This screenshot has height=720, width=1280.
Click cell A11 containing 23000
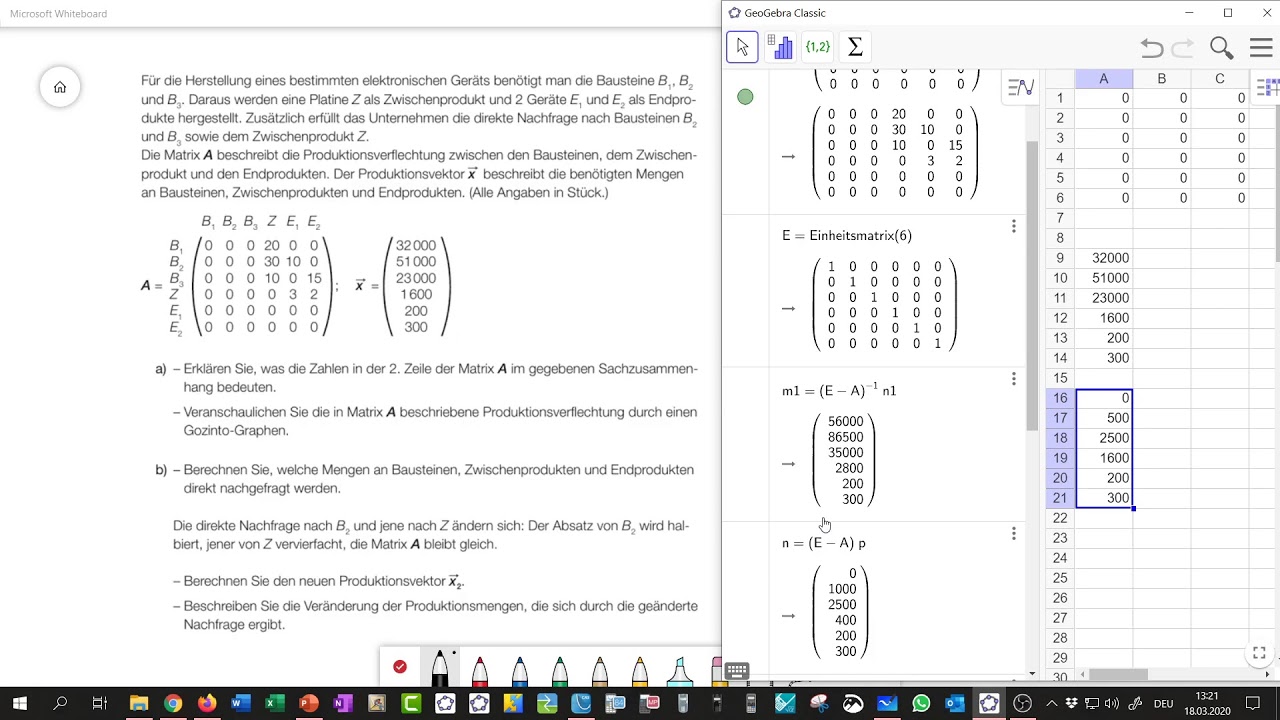(x=1104, y=298)
